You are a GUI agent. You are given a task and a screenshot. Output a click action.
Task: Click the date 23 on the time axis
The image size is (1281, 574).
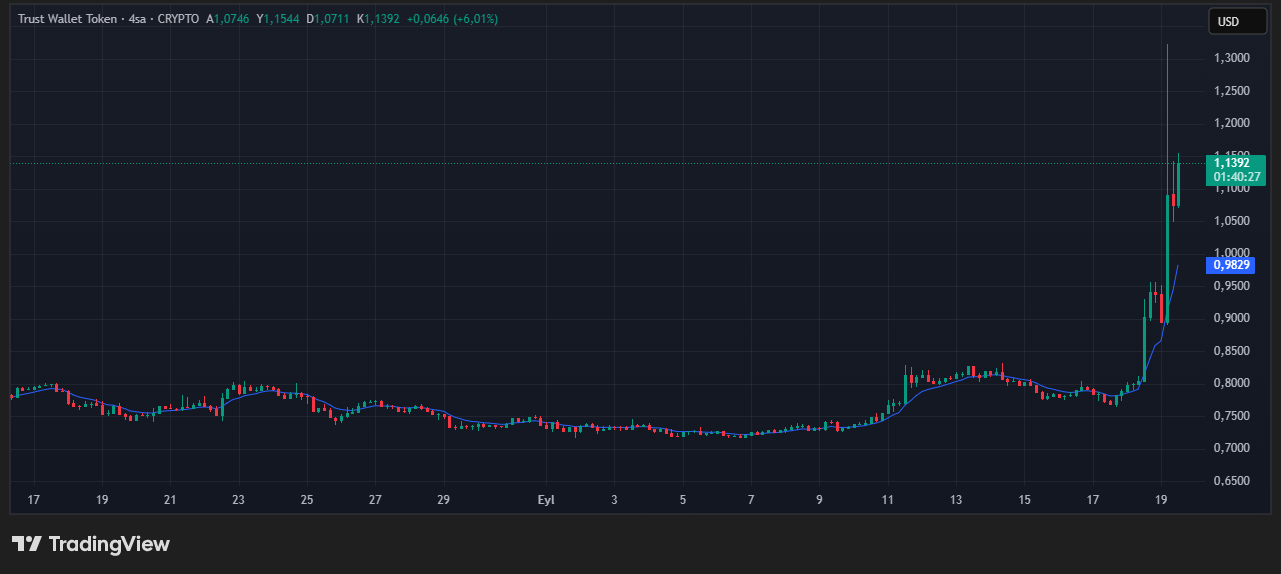tap(238, 499)
